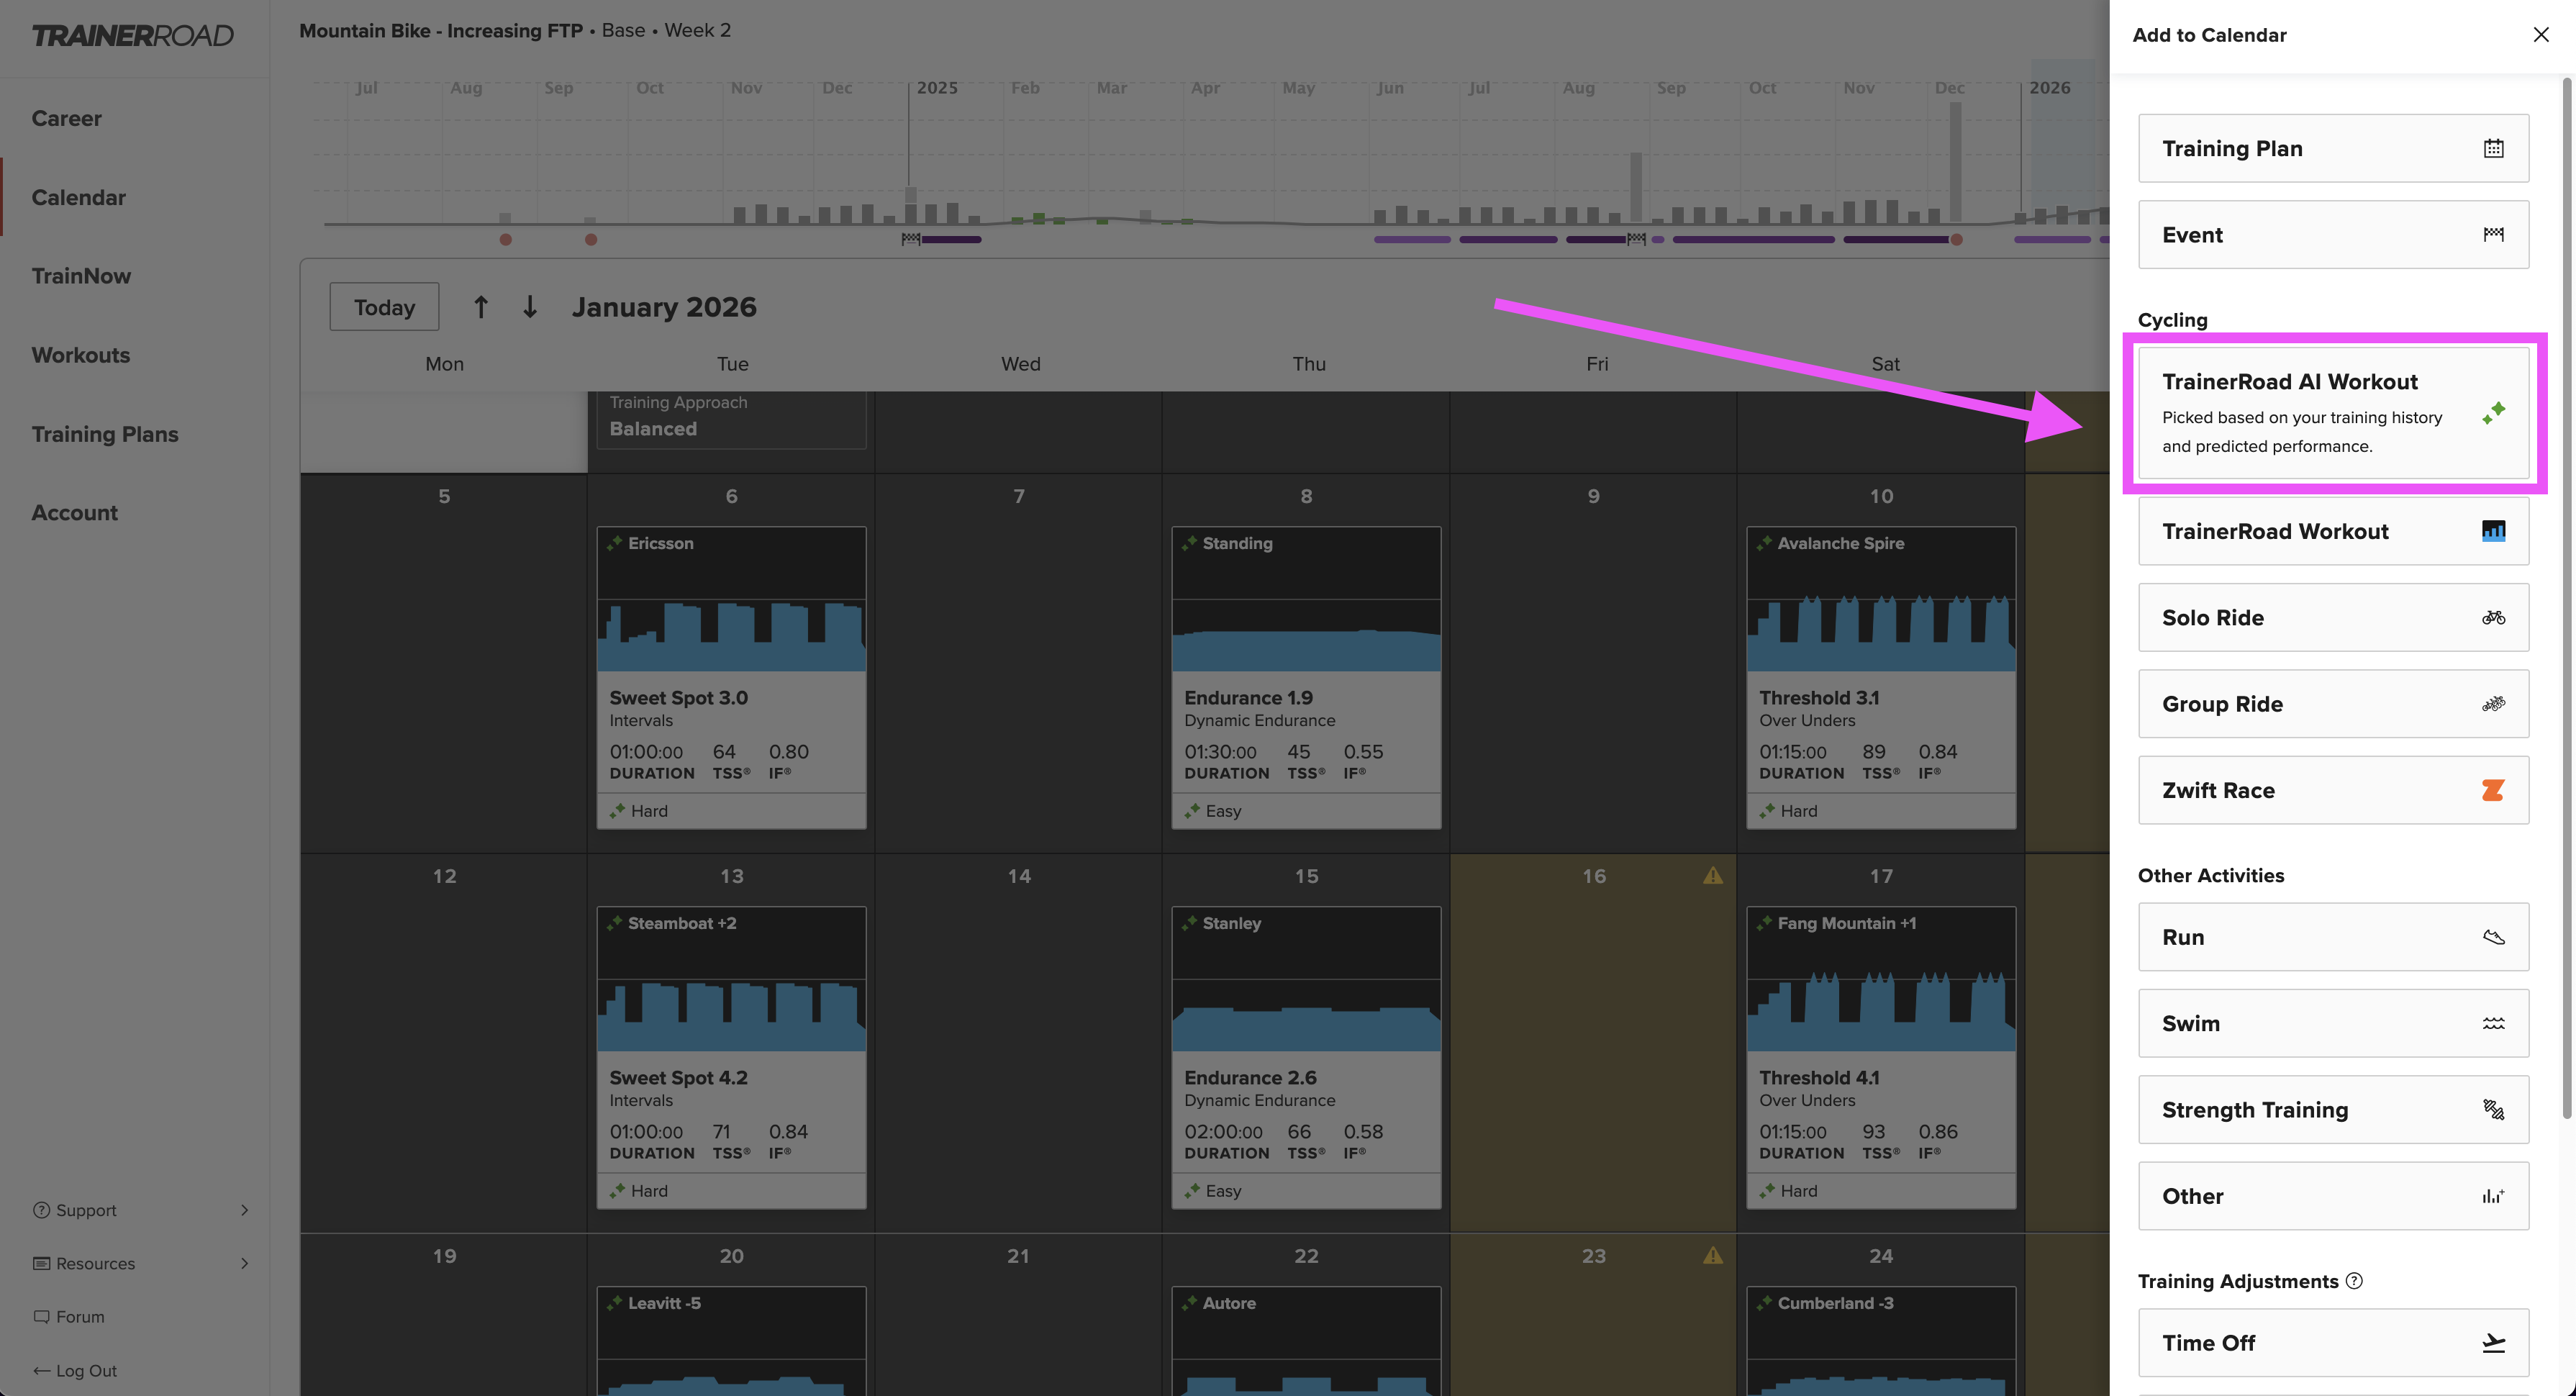Open the Standing Endurance 1.9 workout

click(x=1306, y=677)
